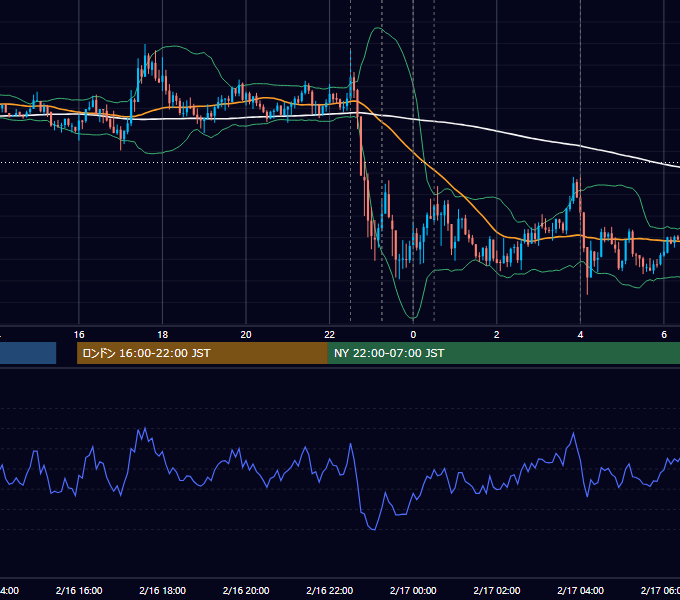Screen dimensions: 680x600
Task: Click the 2/16 20:00 oscillator time label
Action: [x=246, y=590]
